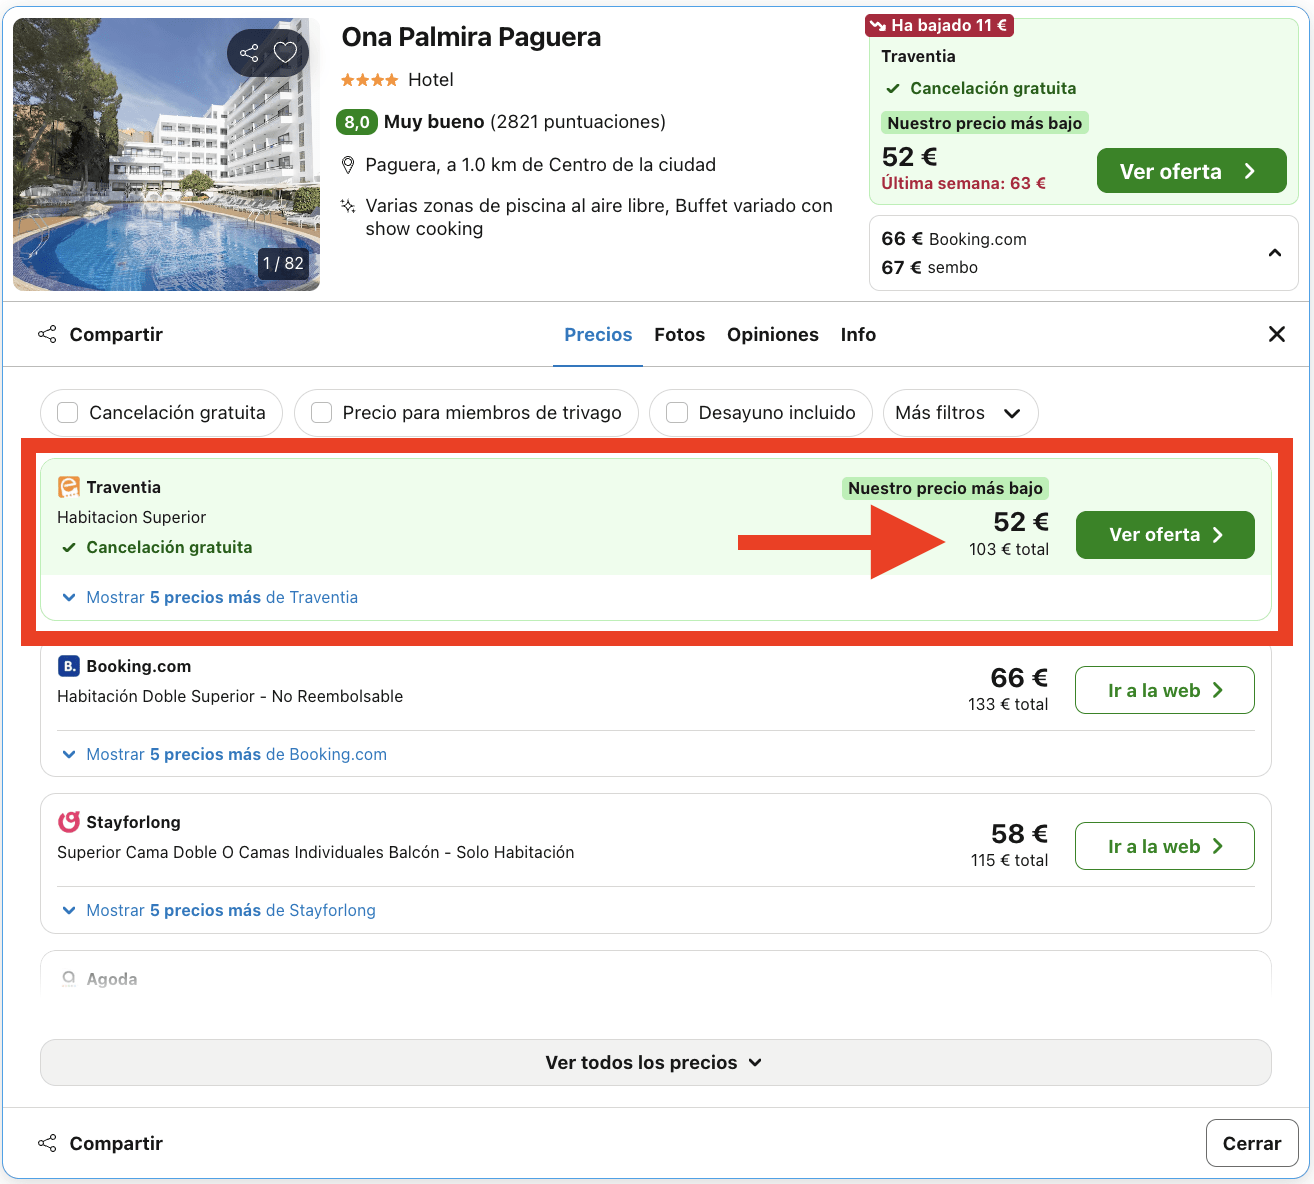Click the location pin icon beside Paguera
Viewport: 1314px width, 1184px height.
[x=348, y=165]
